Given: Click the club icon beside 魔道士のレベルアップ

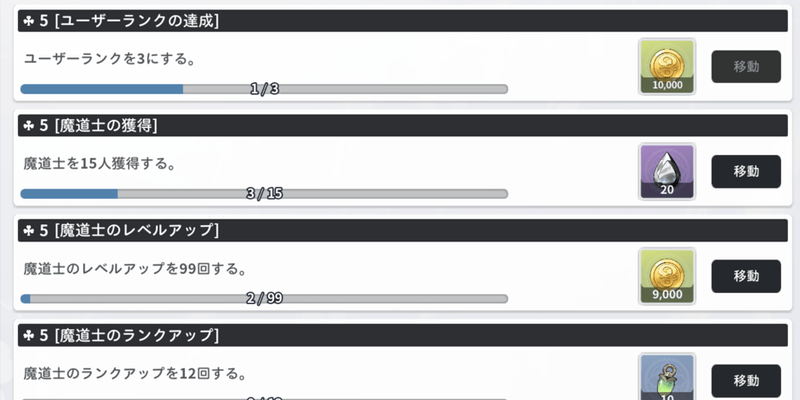Looking at the screenshot, I should tap(28, 231).
